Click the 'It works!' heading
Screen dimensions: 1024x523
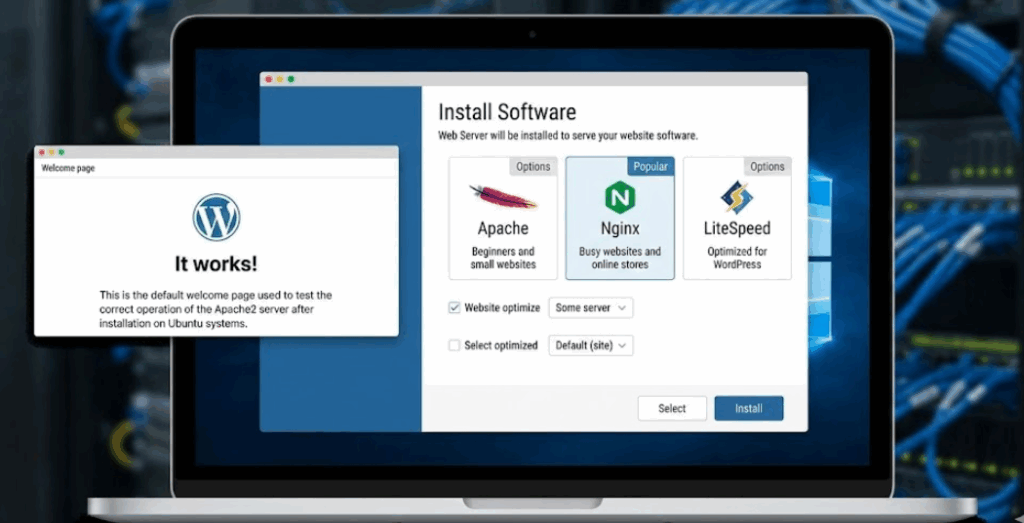pos(216,264)
